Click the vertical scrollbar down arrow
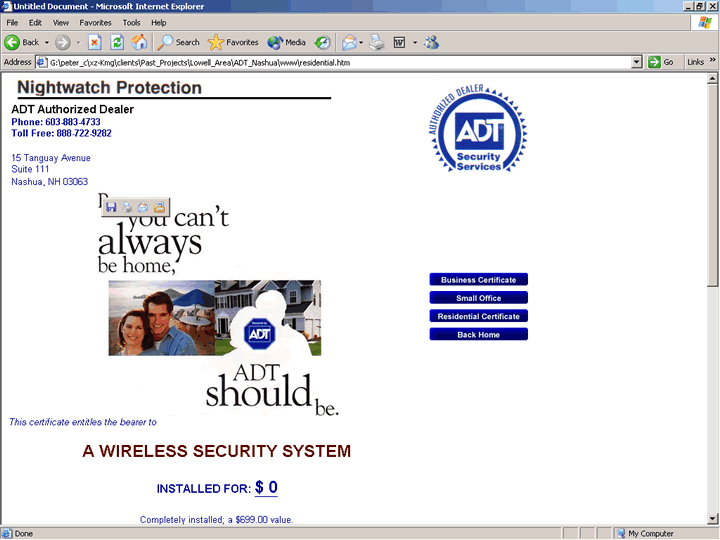 point(712,519)
